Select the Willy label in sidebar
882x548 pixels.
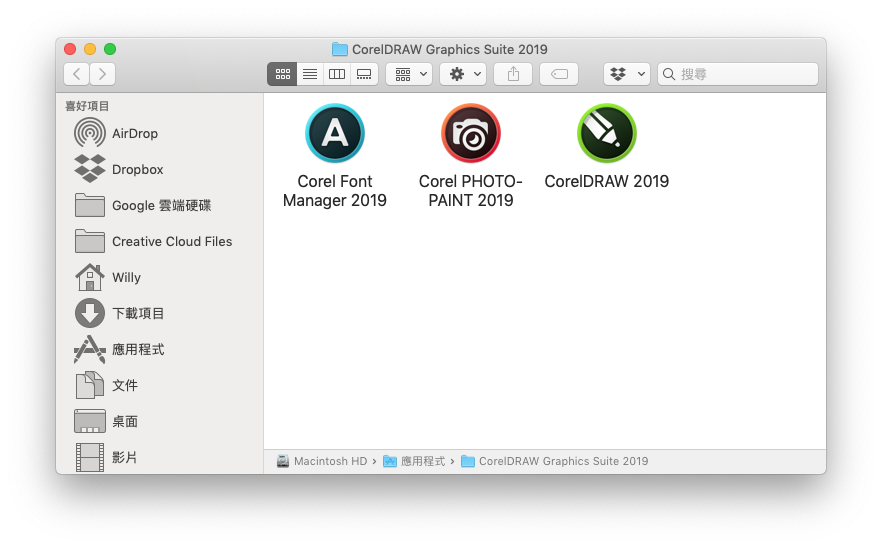[127, 277]
